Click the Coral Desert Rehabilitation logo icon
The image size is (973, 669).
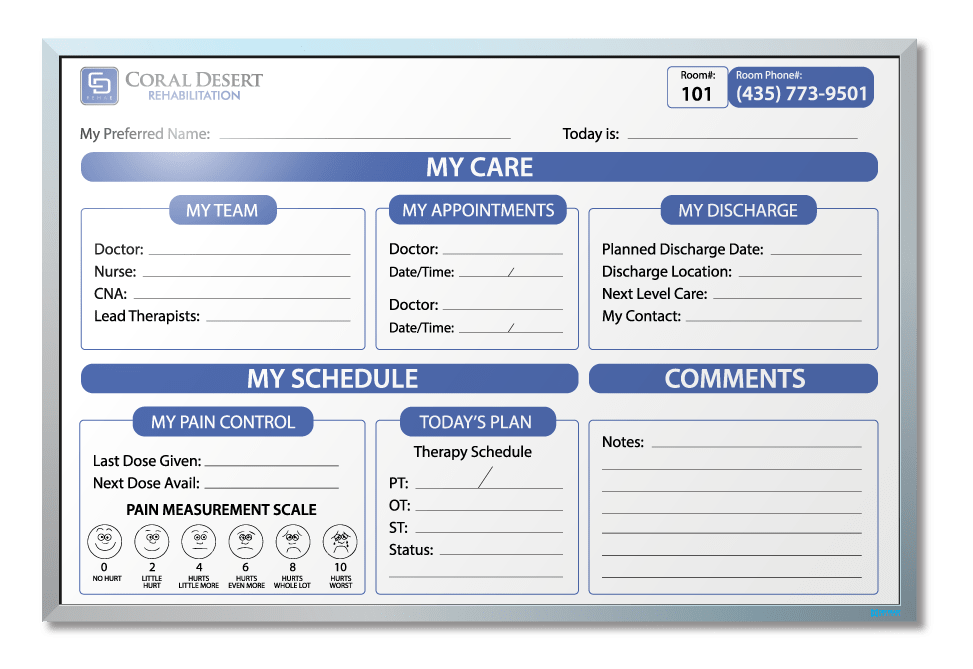[x=99, y=86]
